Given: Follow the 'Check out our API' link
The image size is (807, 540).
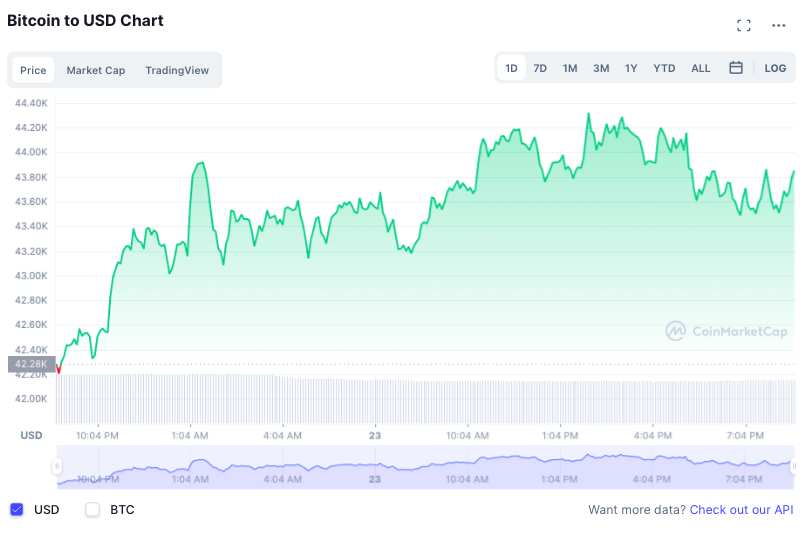Looking at the screenshot, I should click(x=741, y=510).
